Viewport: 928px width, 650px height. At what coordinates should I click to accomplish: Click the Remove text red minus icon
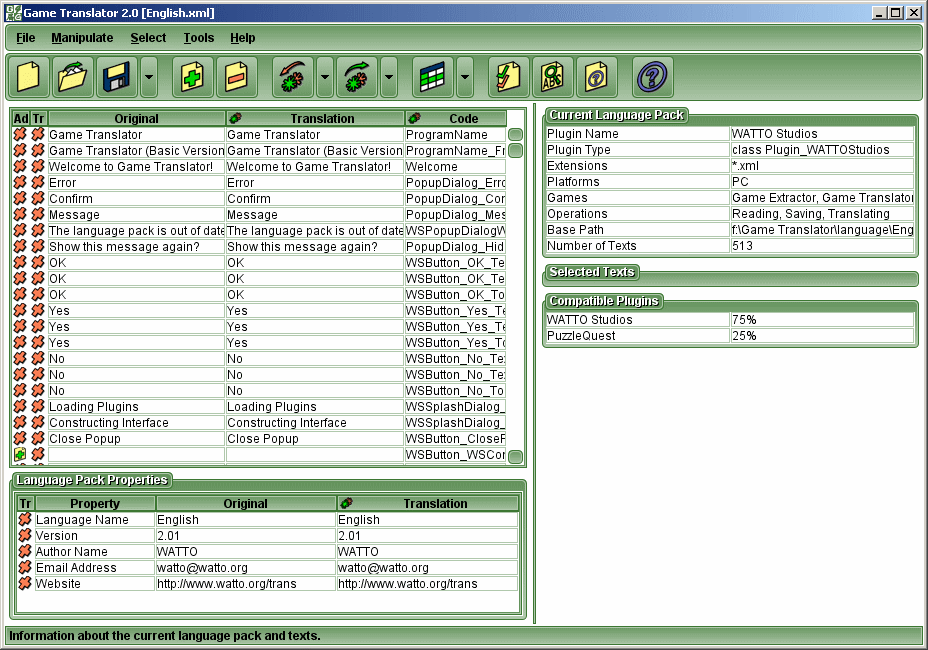coord(236,77)
